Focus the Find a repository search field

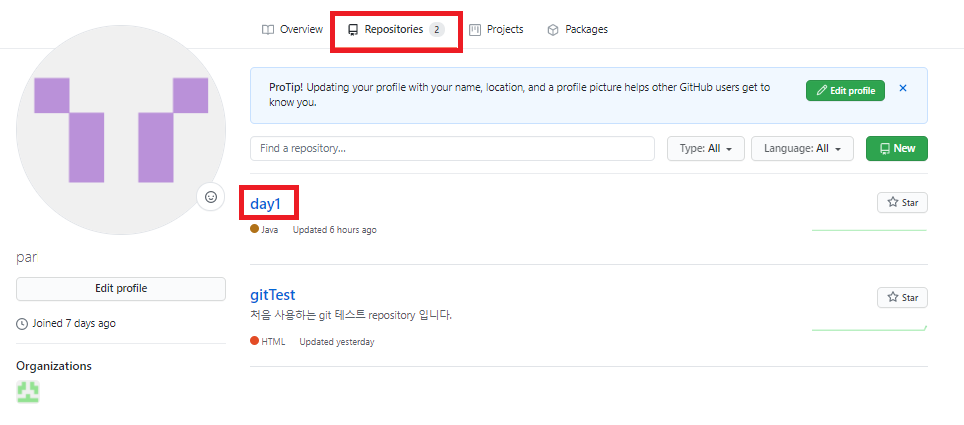tap(452, 148)
